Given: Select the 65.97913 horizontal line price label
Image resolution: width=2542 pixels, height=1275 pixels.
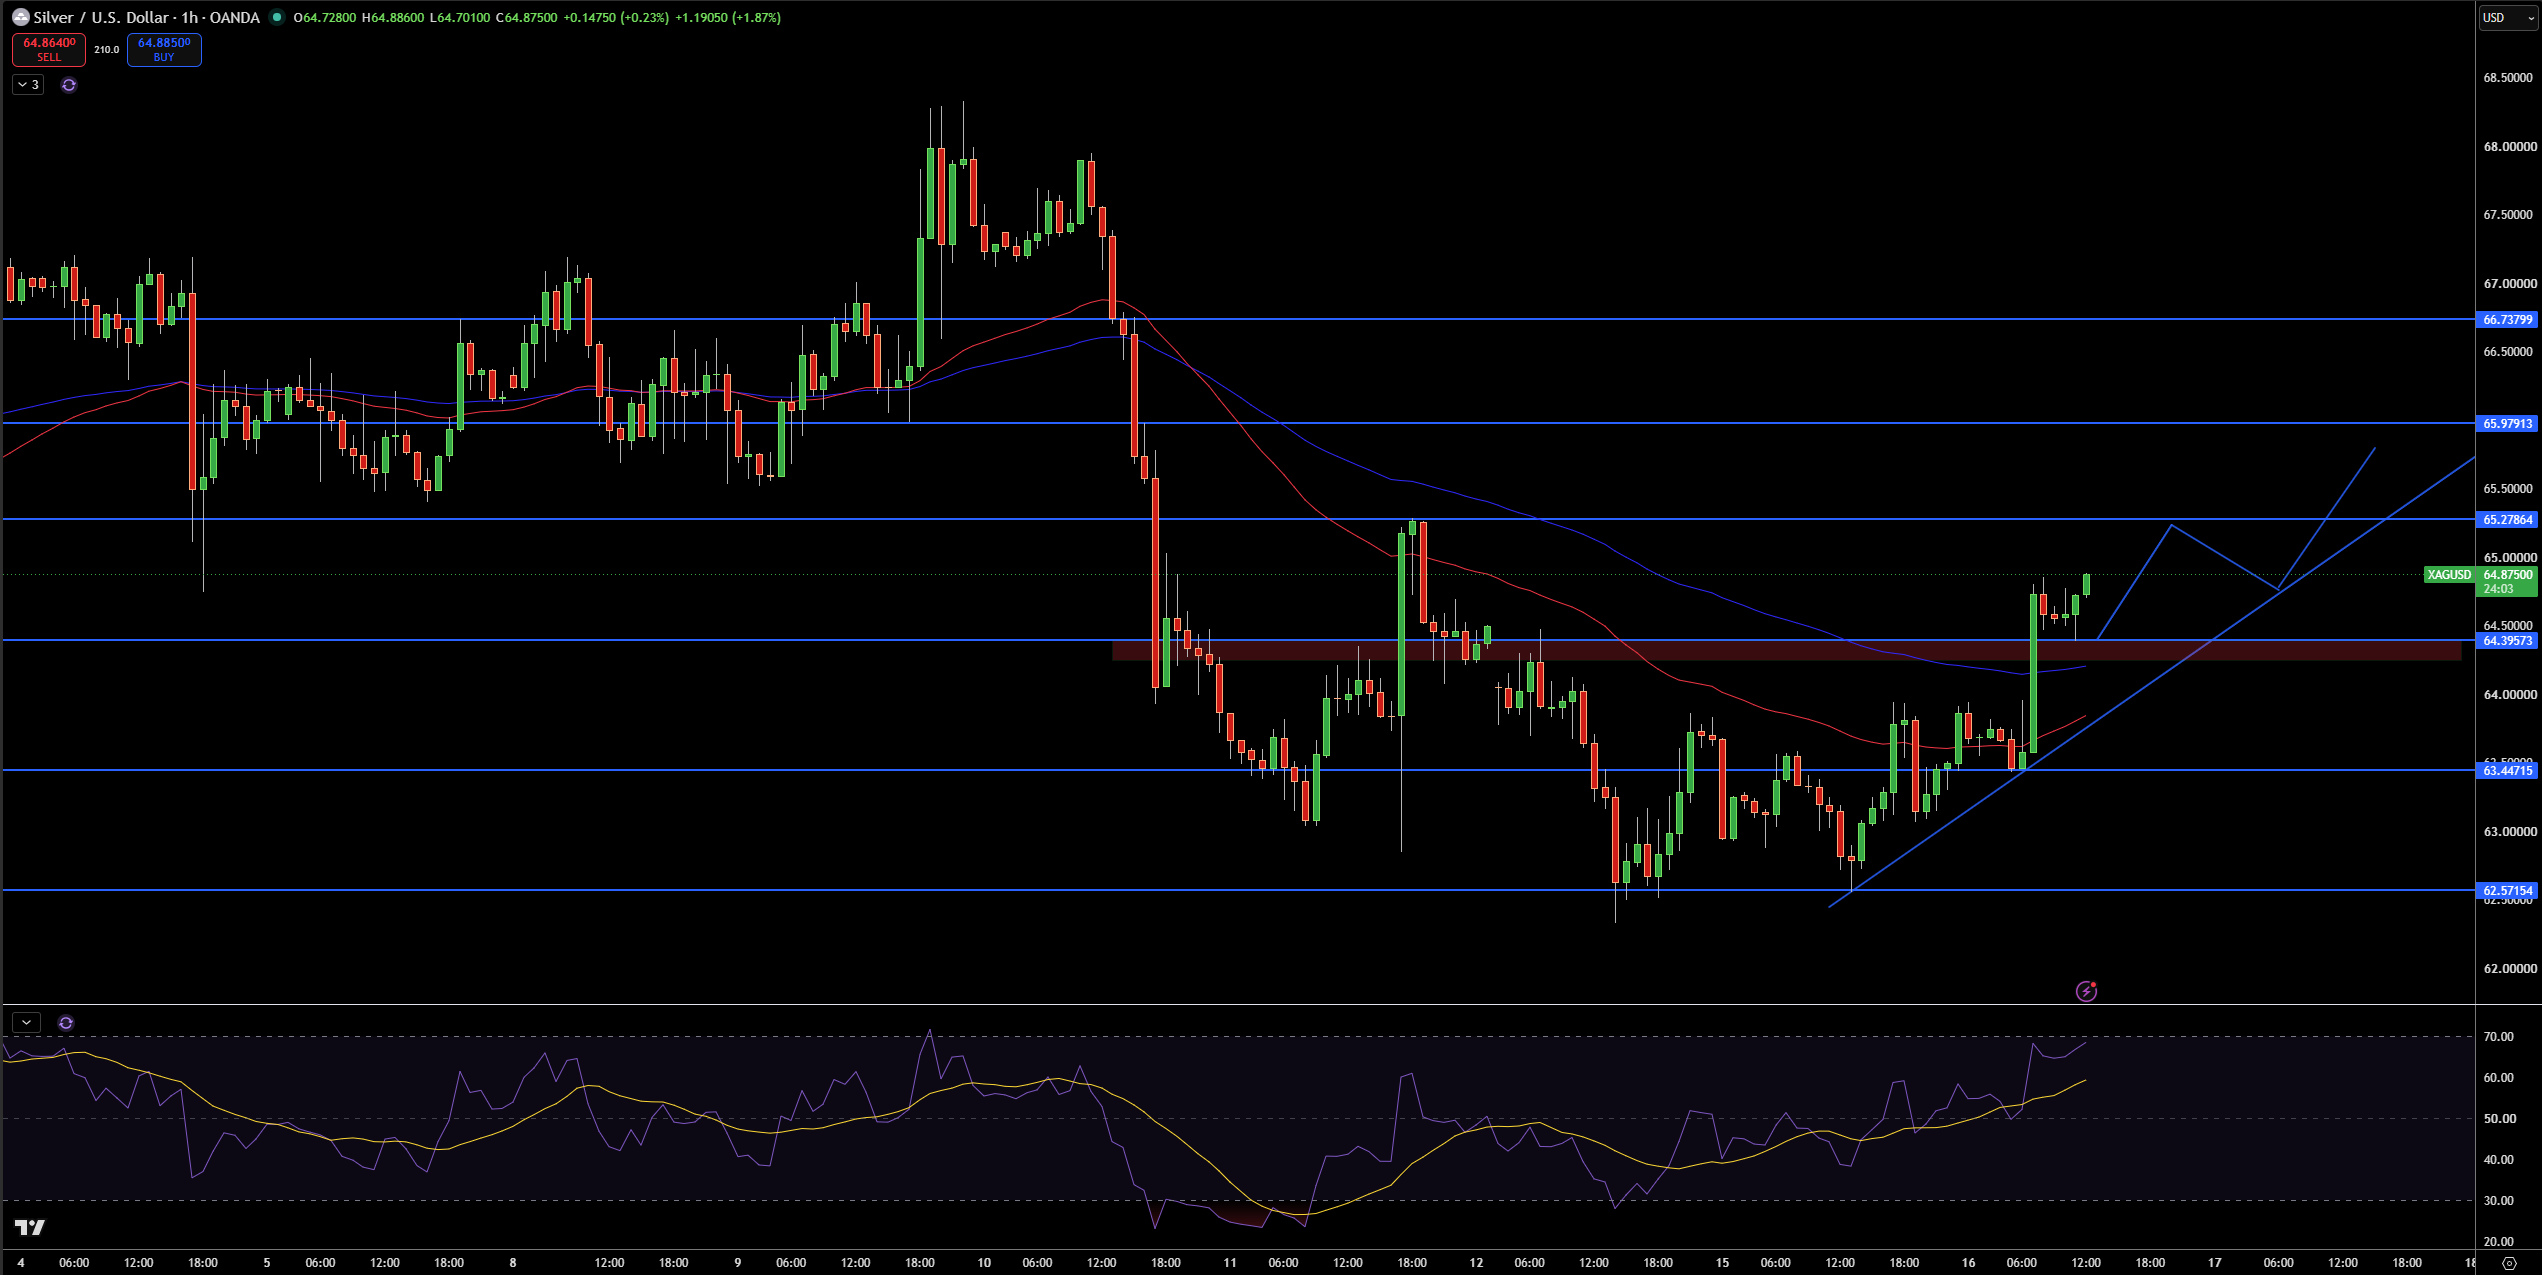Looking at the screenshot, I should click(x=2507, y=424).
